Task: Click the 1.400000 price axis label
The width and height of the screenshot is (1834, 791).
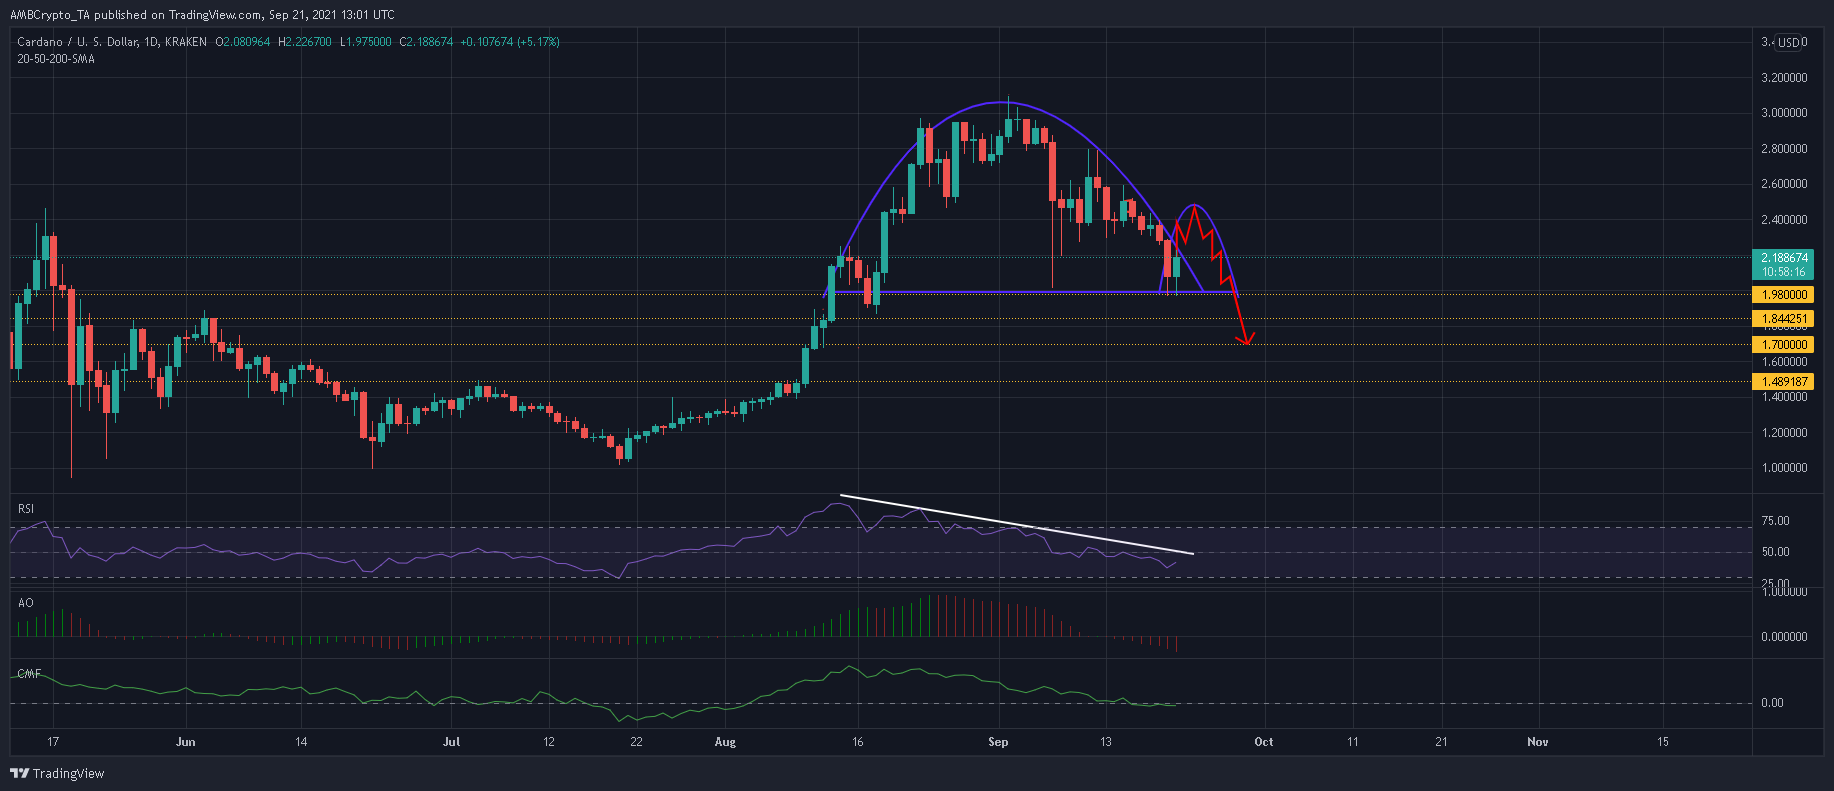Action: pos(1784,397)
